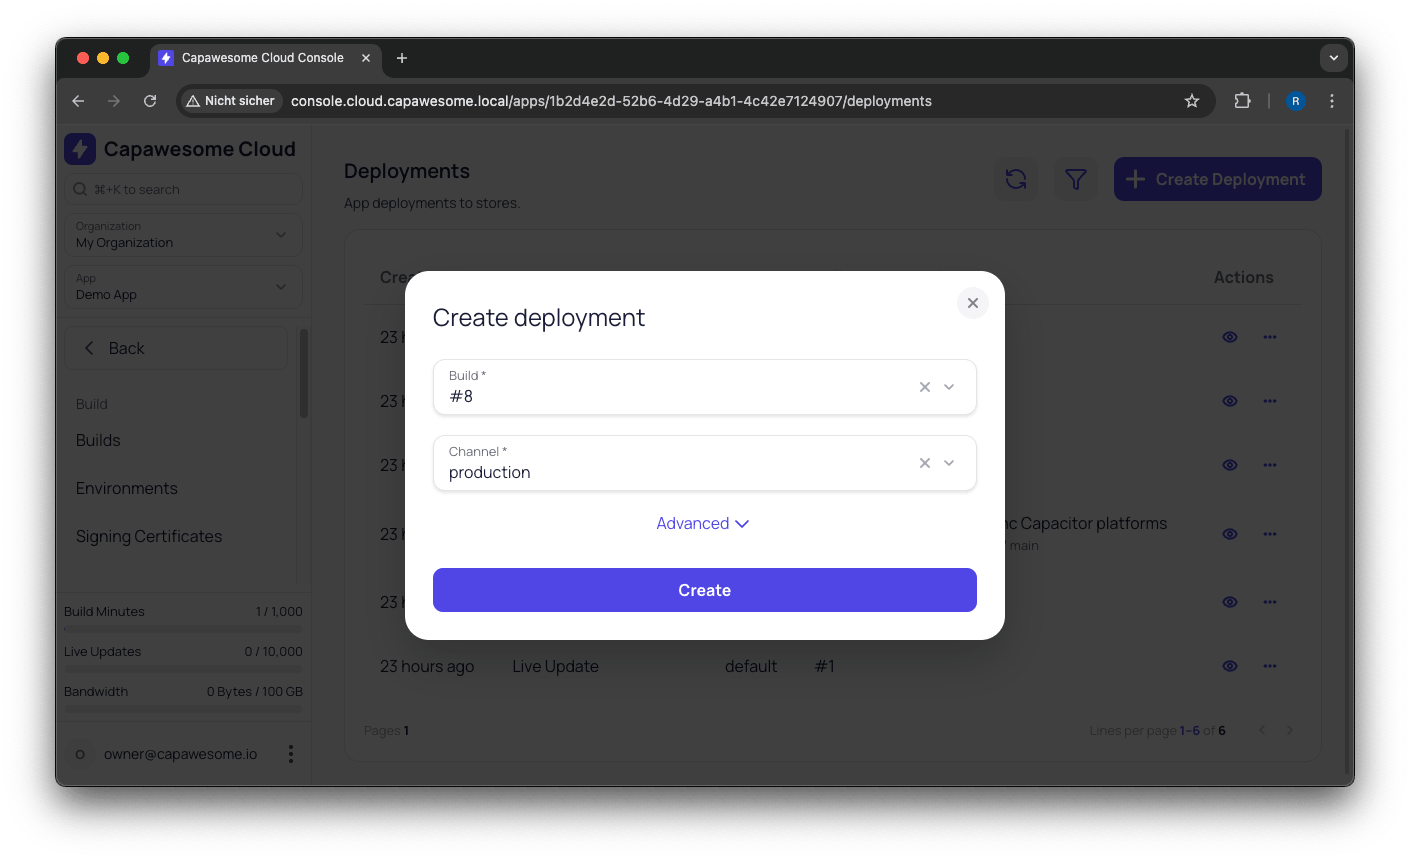Clear the Channel field with the X icon
1410x860 pixels.
coord(924,462)
